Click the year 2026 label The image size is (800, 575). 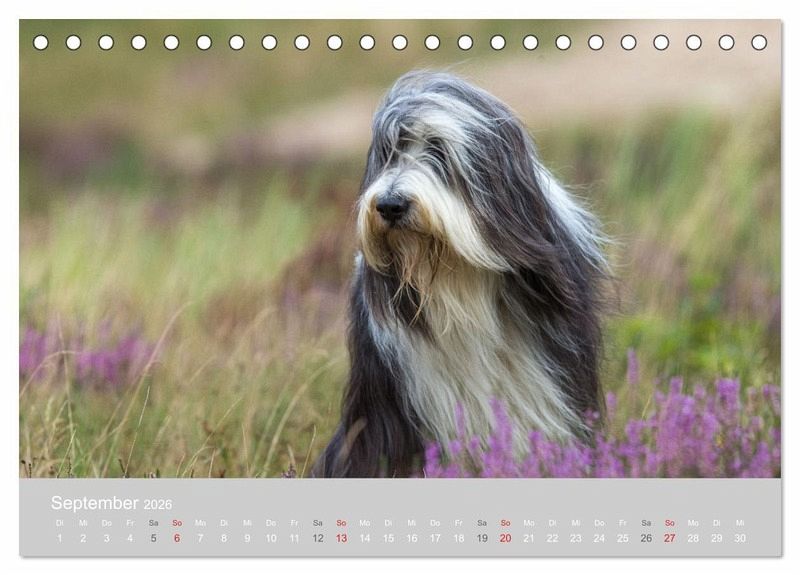point(158,505)
